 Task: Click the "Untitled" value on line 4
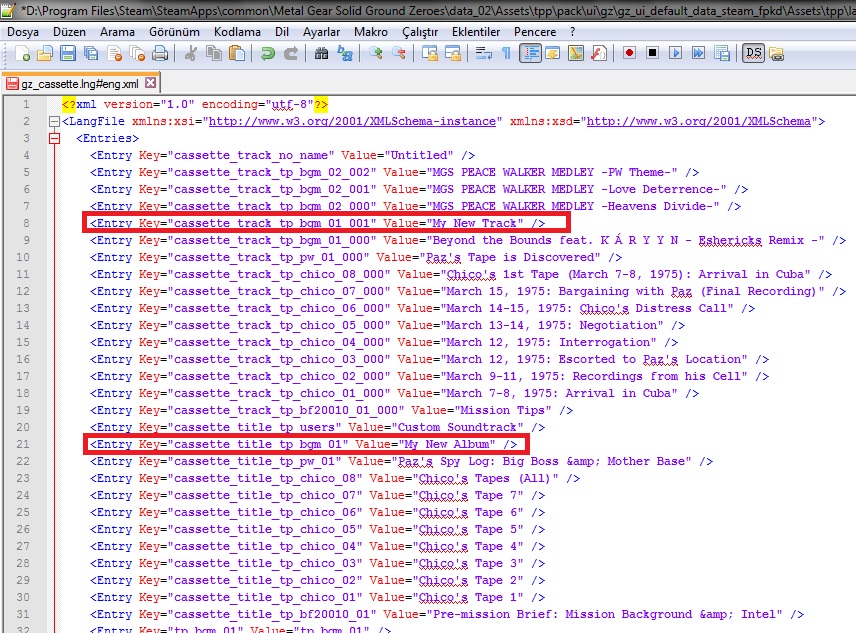point(419,155)
